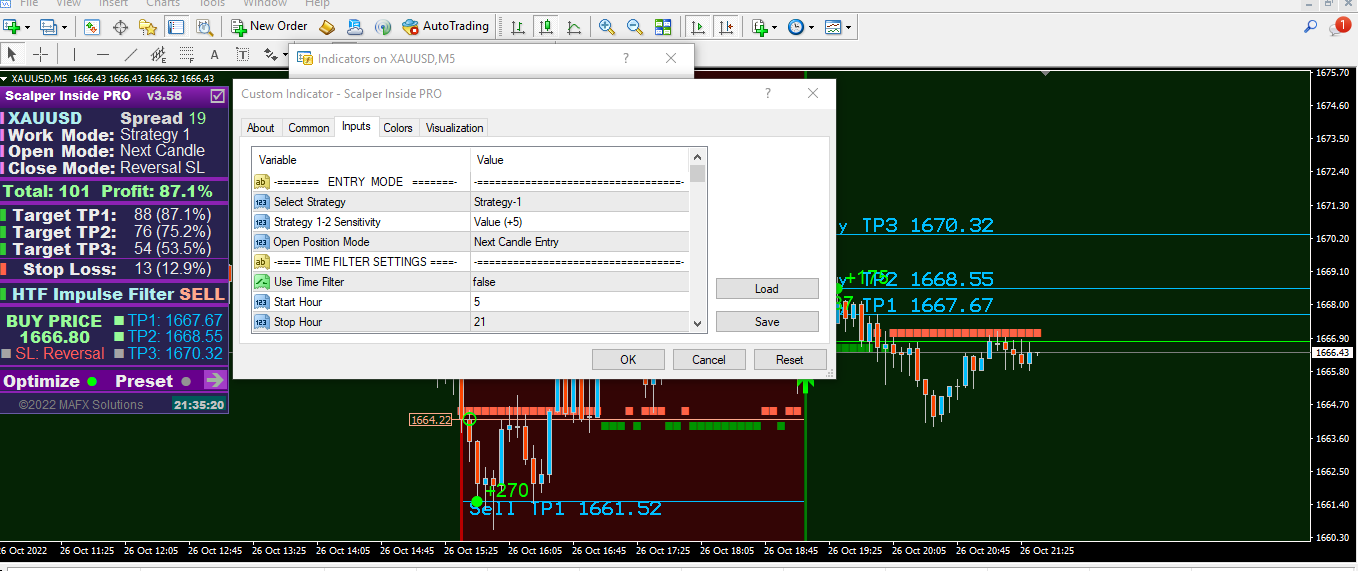Open the Charts menu
The height and width of the screenshot is (571, 1358).
coord(162,4)
